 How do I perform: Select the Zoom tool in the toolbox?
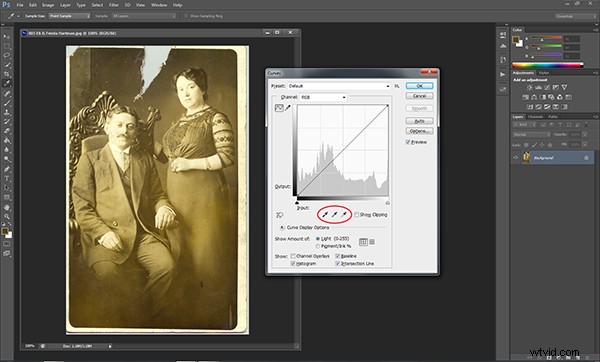(7, 217)
